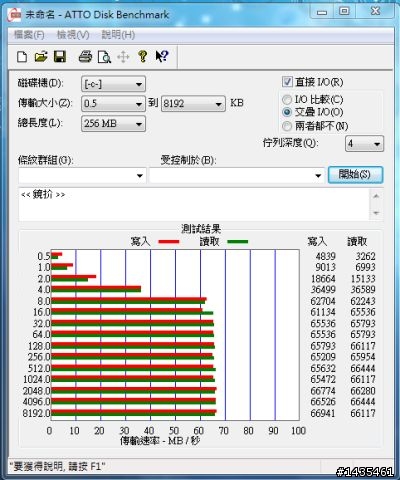Screen dimensions: 400x480
Task: Open the 說明(H) menu
Action: [118, 35]
